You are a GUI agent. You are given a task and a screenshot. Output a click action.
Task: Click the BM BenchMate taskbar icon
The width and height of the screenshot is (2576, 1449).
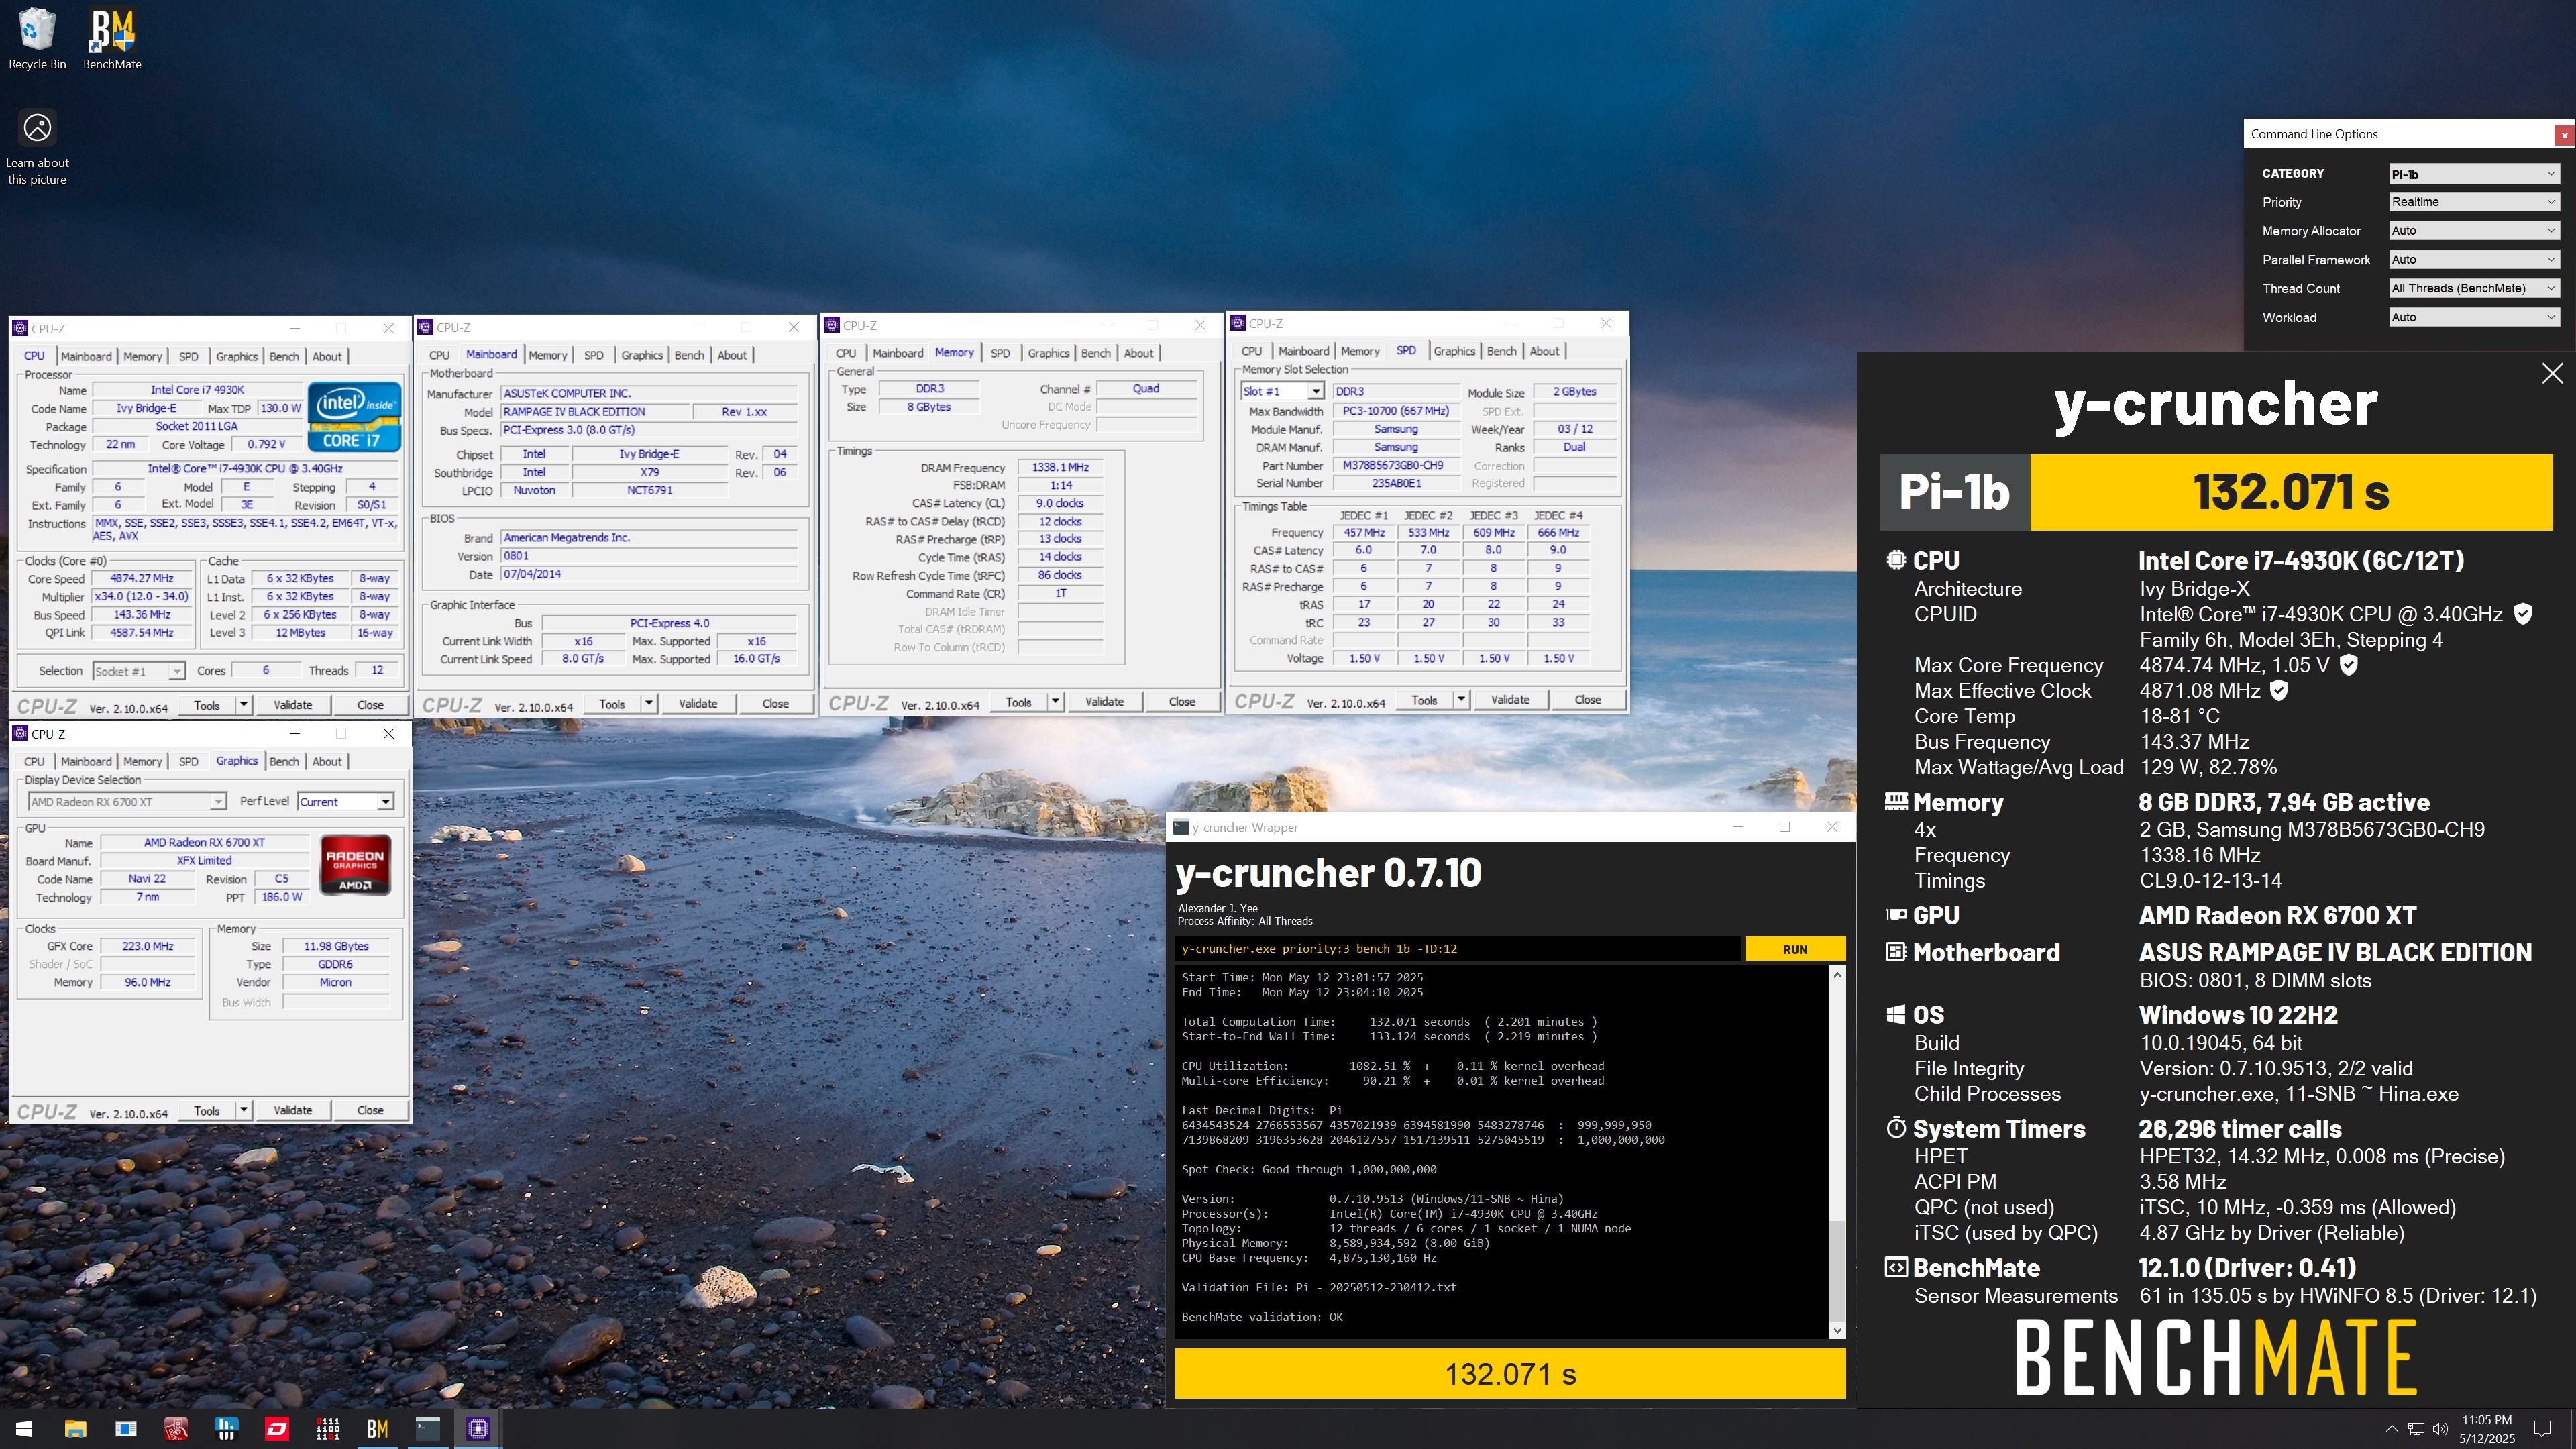point(377,1429)
